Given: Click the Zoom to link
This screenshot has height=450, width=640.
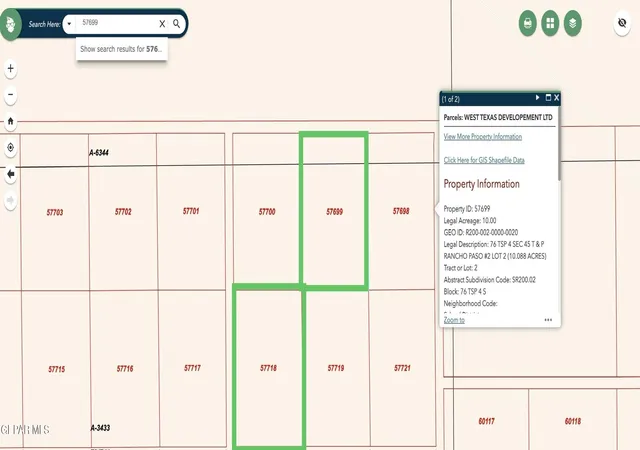Looking at the screenshot, I should 454,320.
